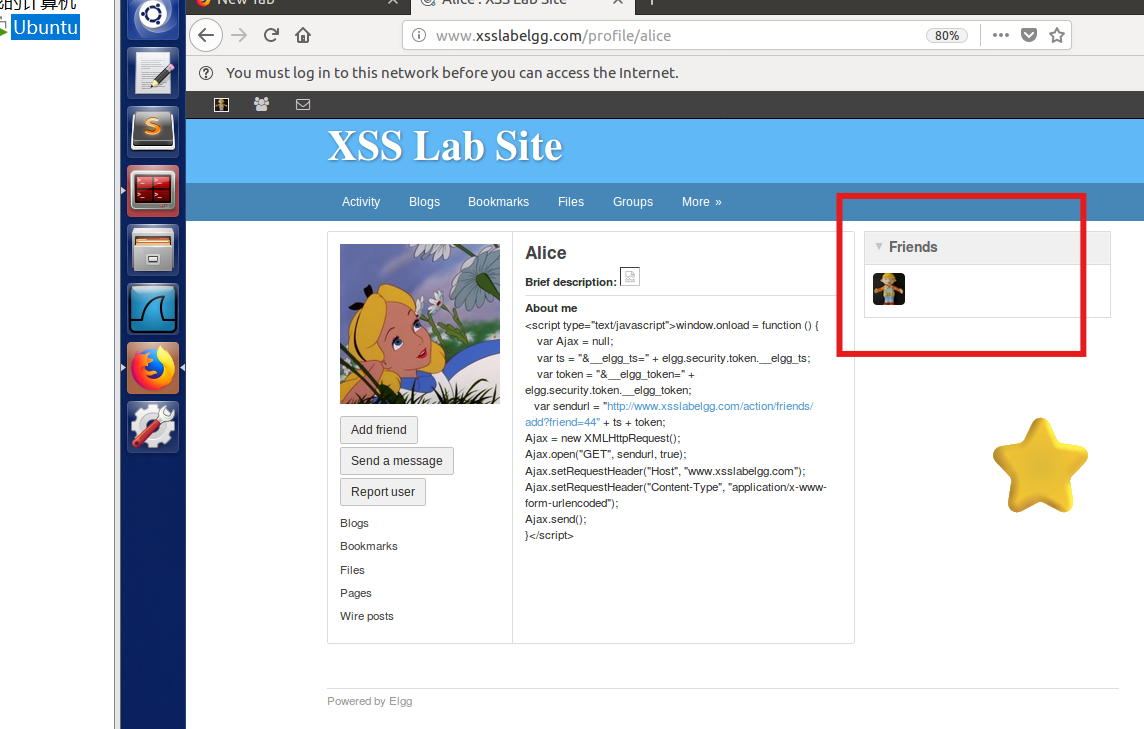Image resolution: width=1144 pixels, height=729 pixels.
Task: Click the browser back arrow button
Action: point(206,35)
